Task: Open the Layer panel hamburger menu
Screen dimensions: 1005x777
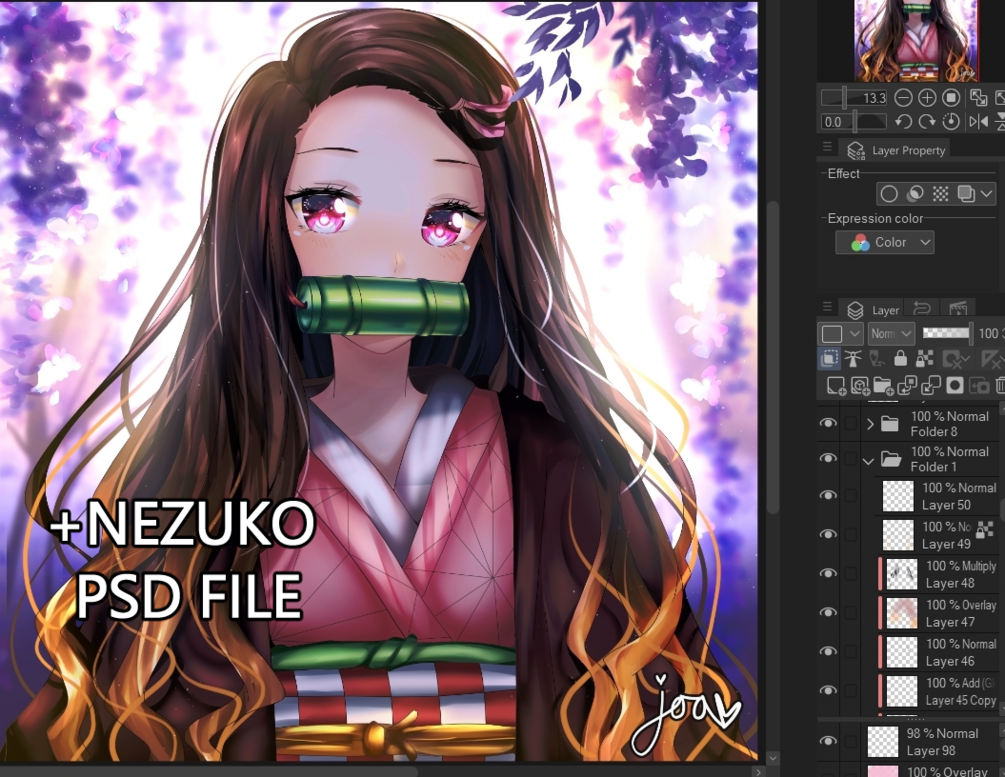Action: click(827, 306)
